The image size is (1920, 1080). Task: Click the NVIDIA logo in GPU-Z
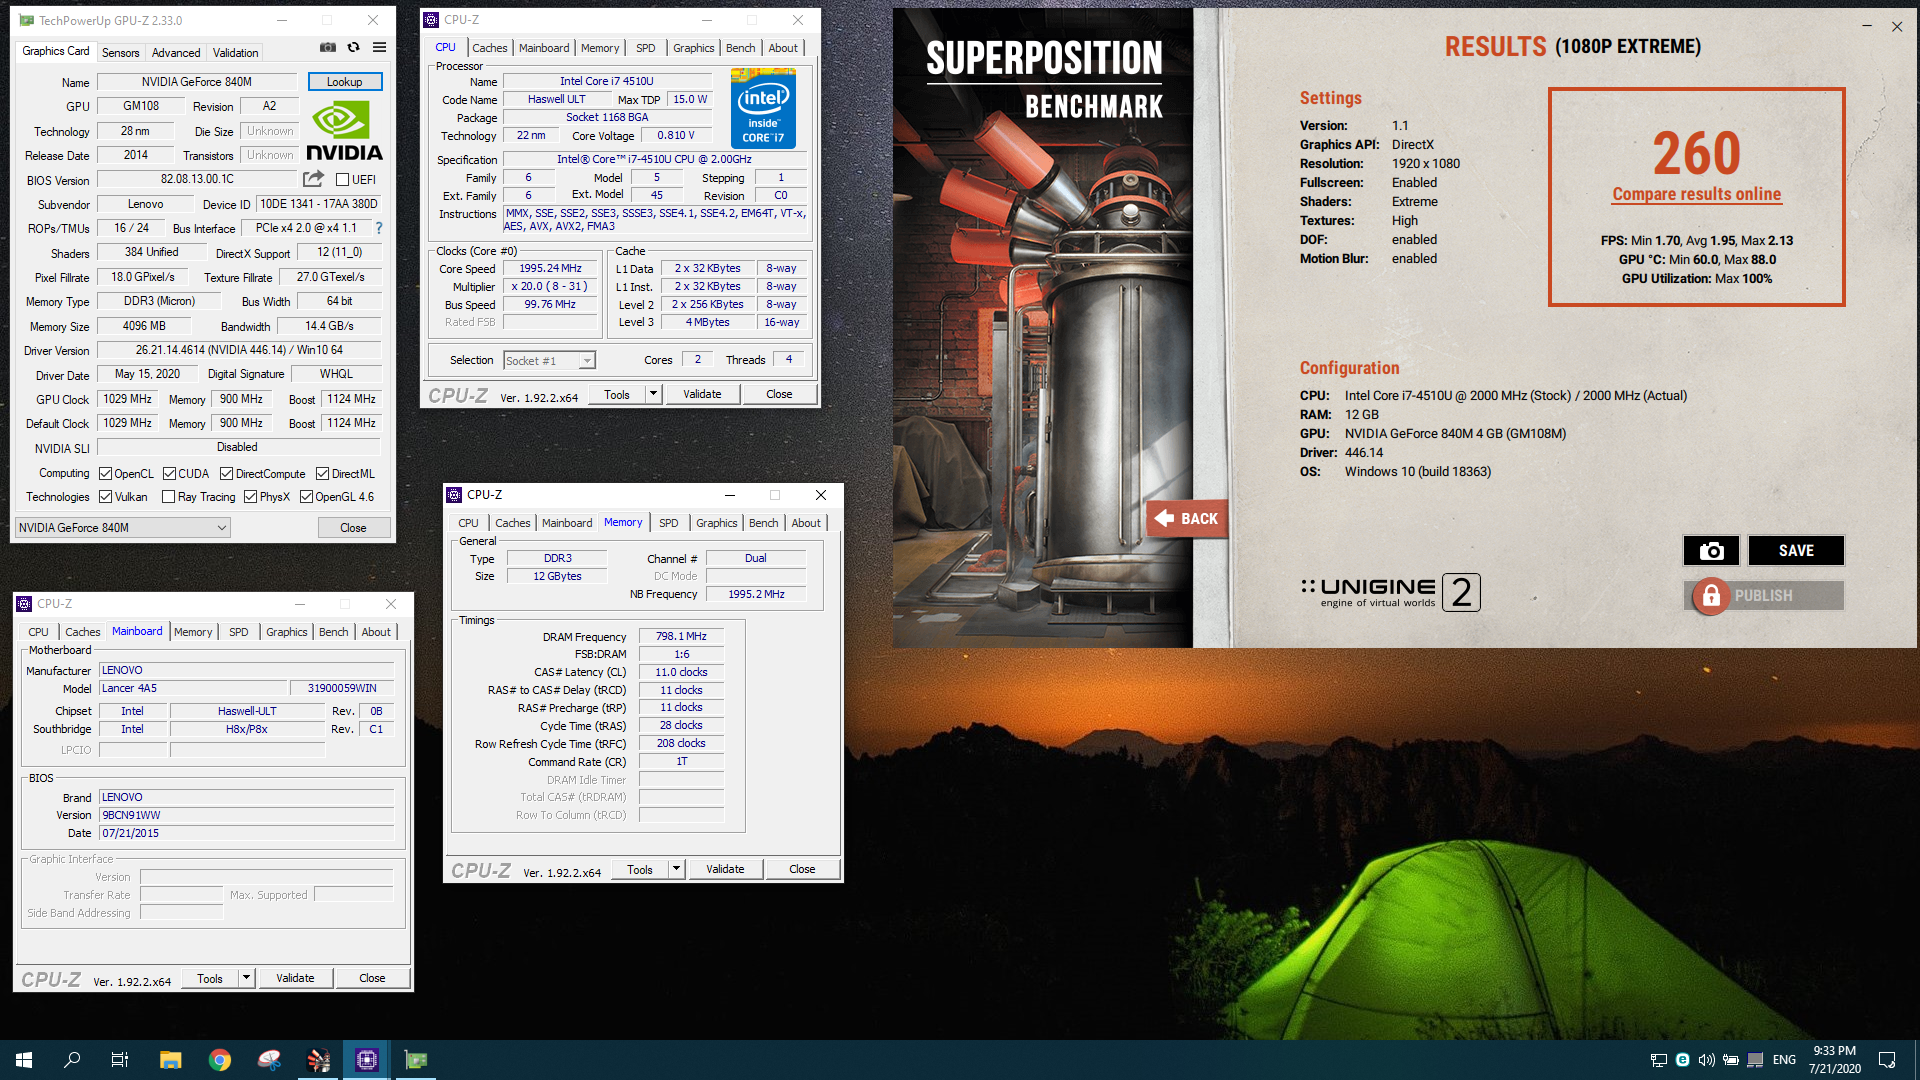tap(344, 131)
